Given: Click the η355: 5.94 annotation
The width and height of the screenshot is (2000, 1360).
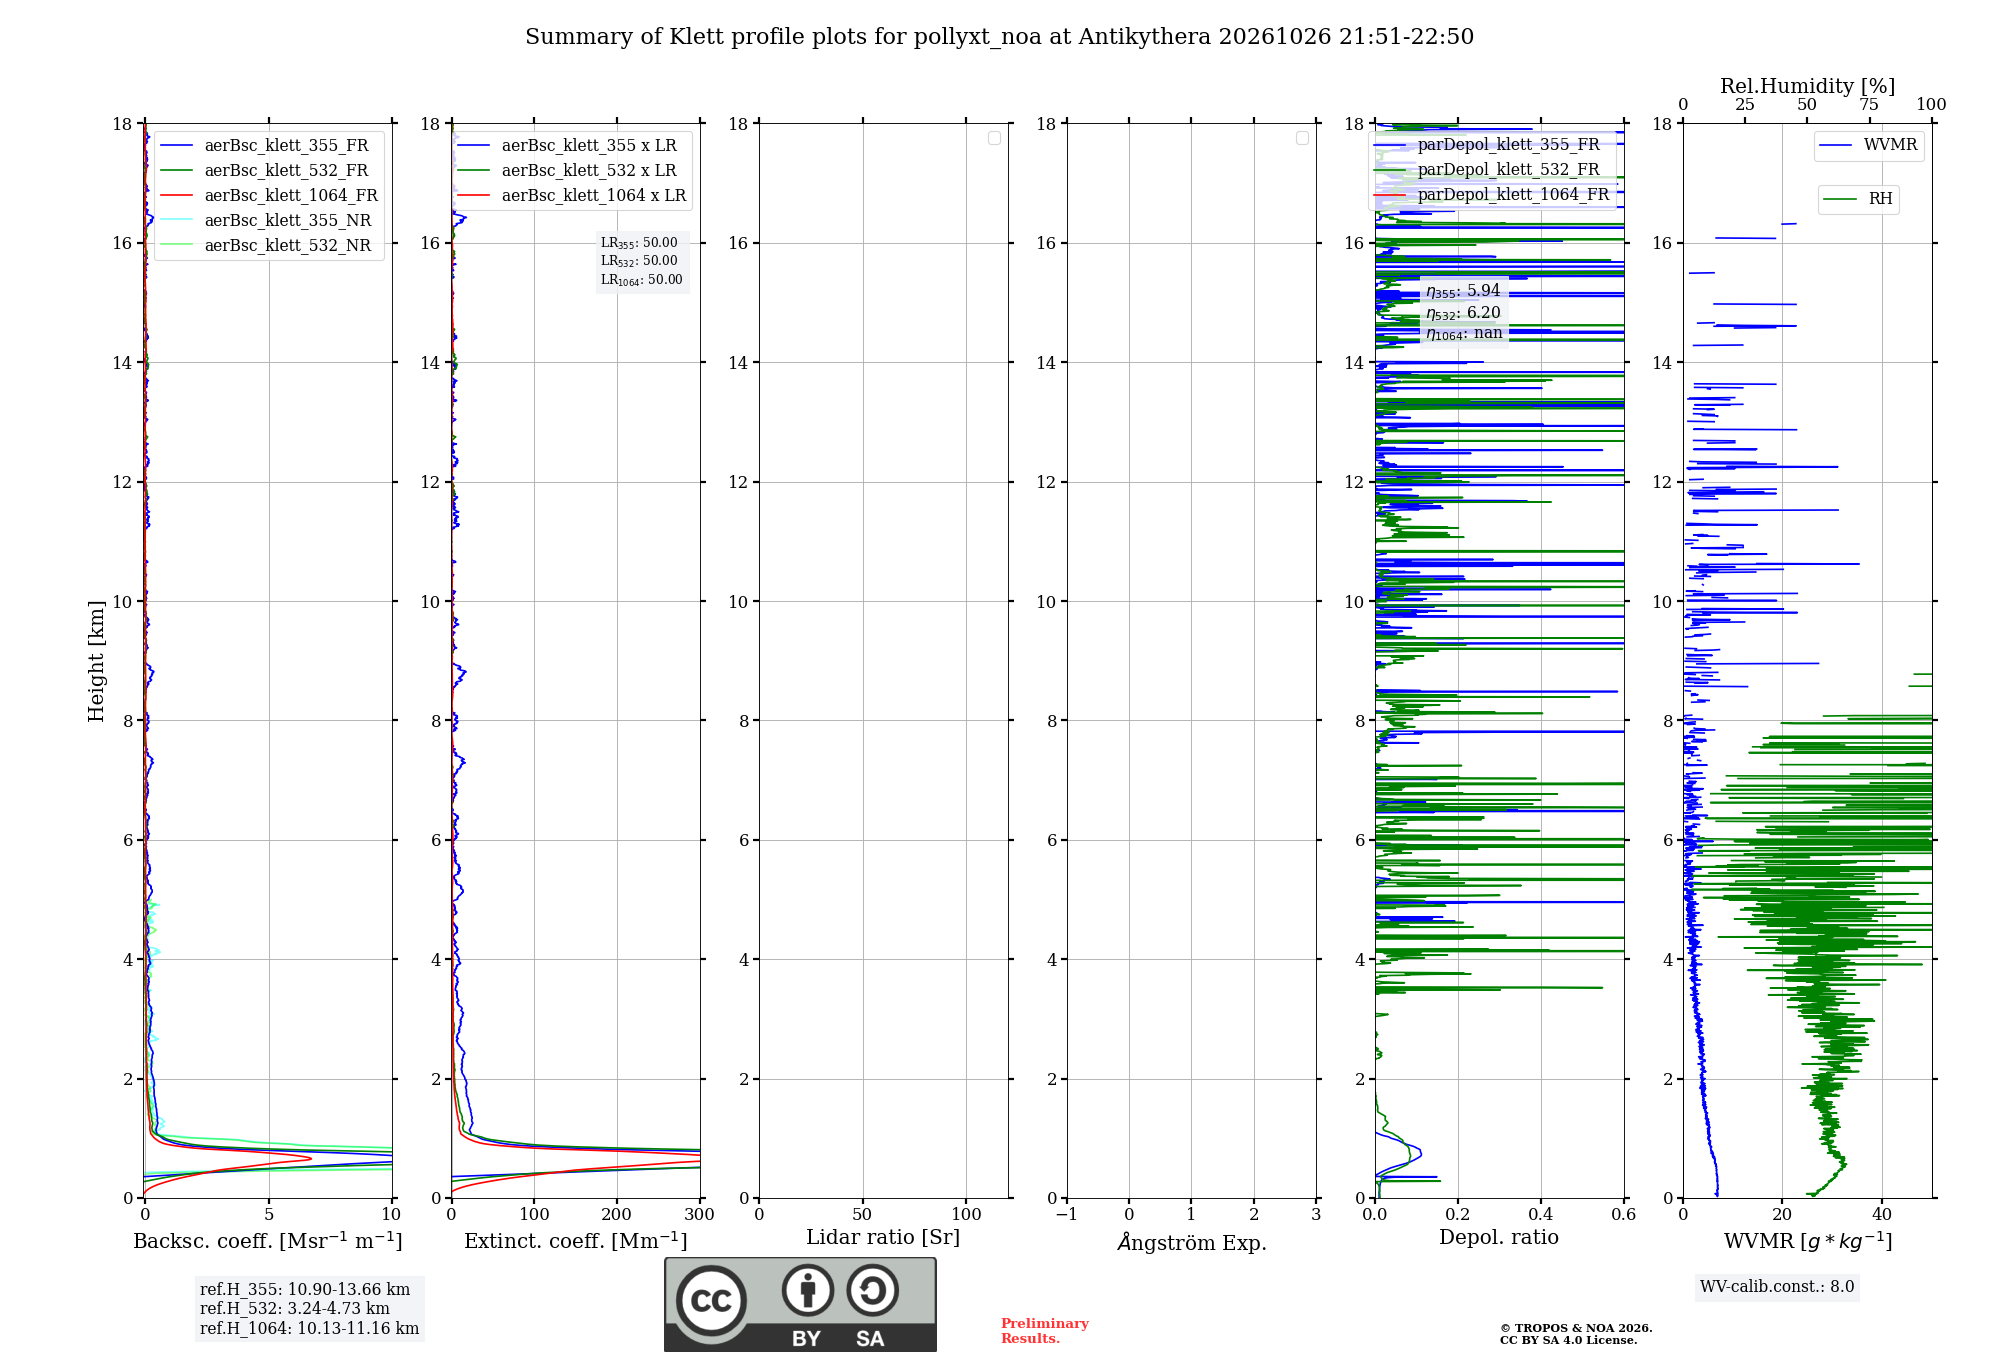Looking at the screenshot, I should click(x=1463, y=291).
